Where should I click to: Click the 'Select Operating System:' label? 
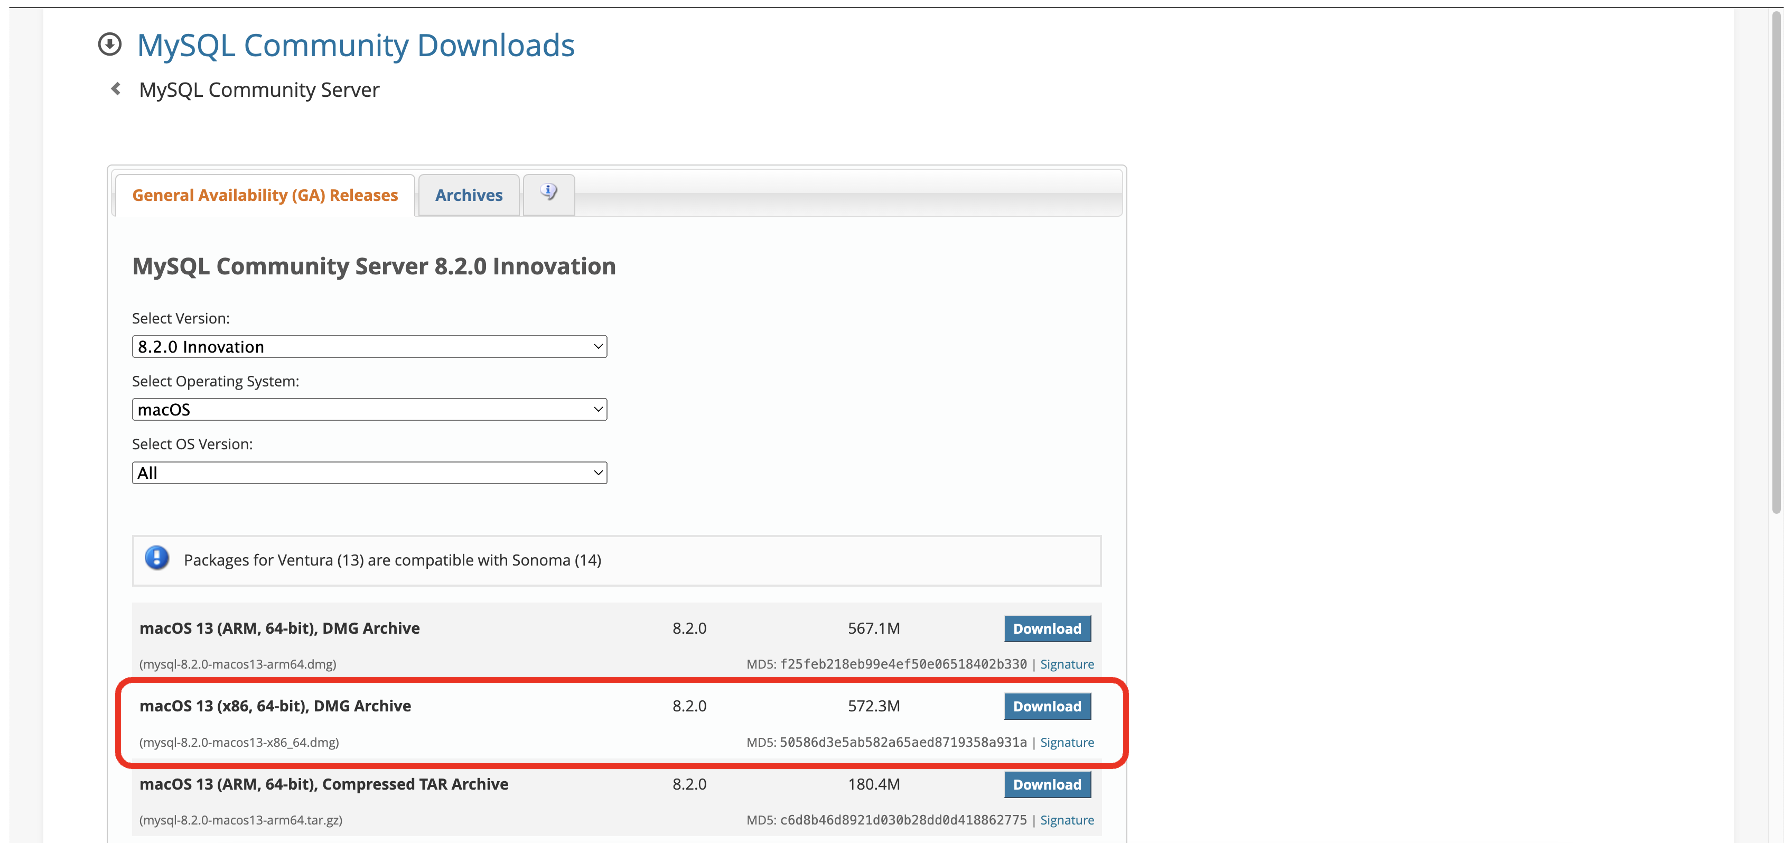[x=216, y=381]
